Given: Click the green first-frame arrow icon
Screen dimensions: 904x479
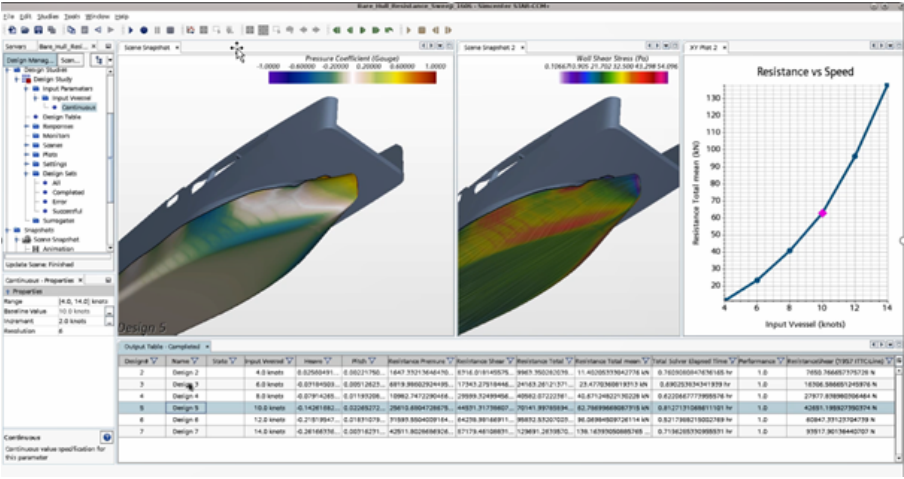Looking at the screenshot, I should [x=337, y=30].
